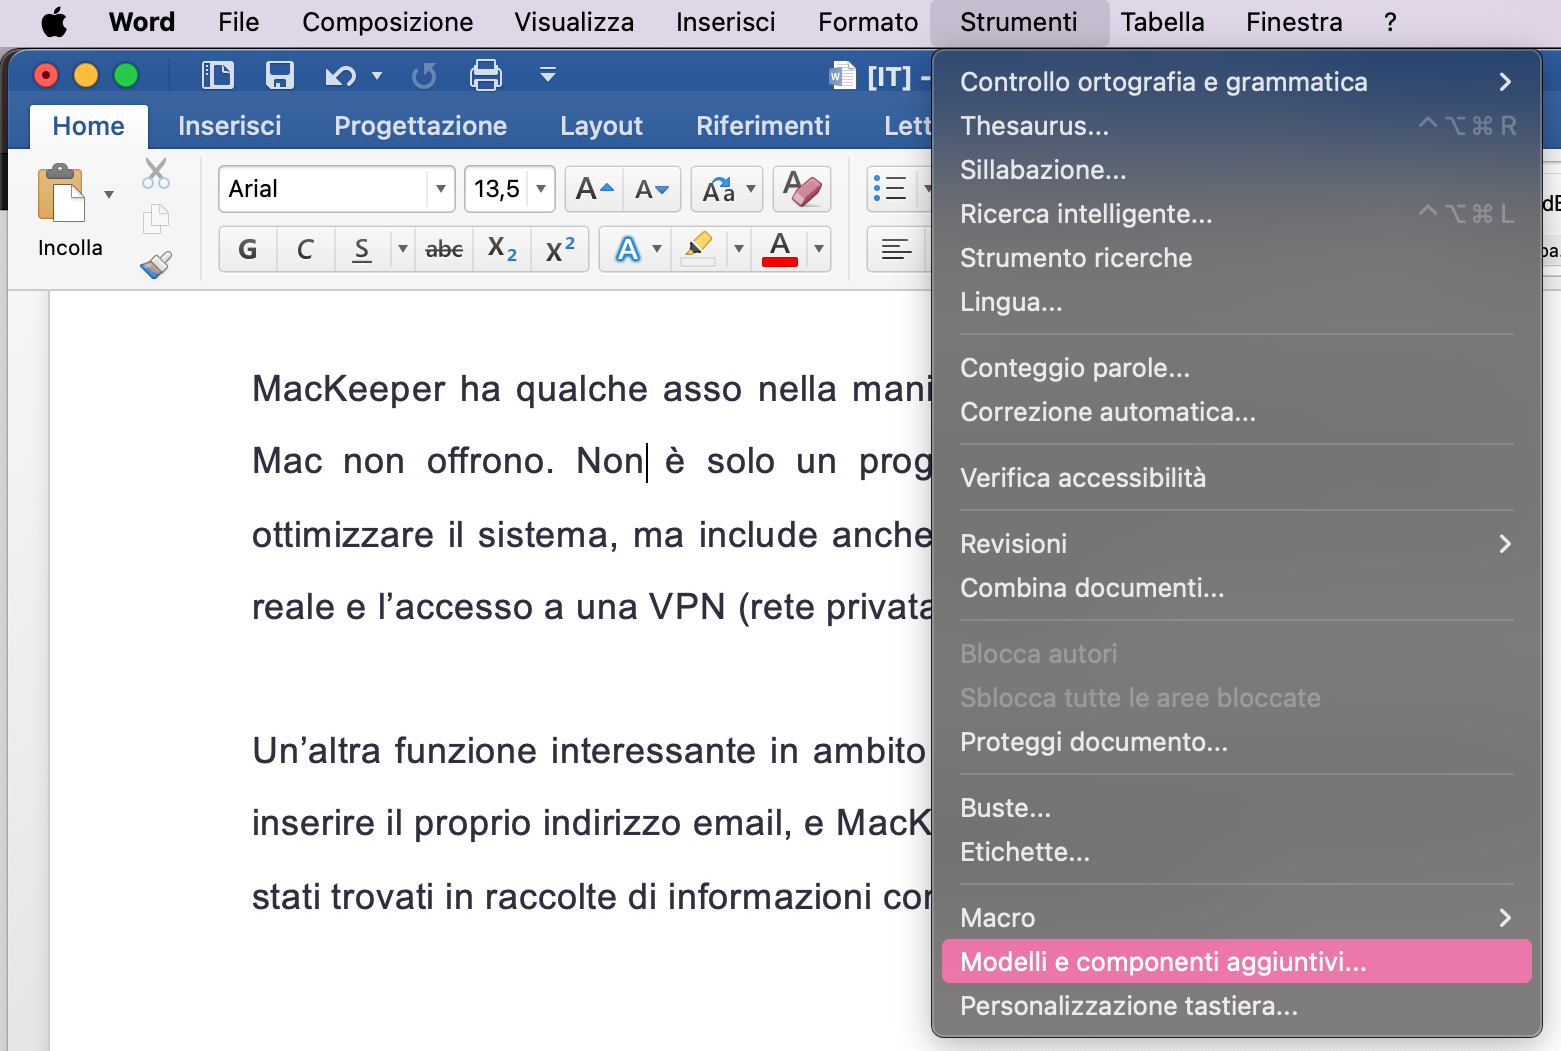Click inside the Arial font name field
The width and height of the screenshot is (1561, 1051).
pos(324,189)
